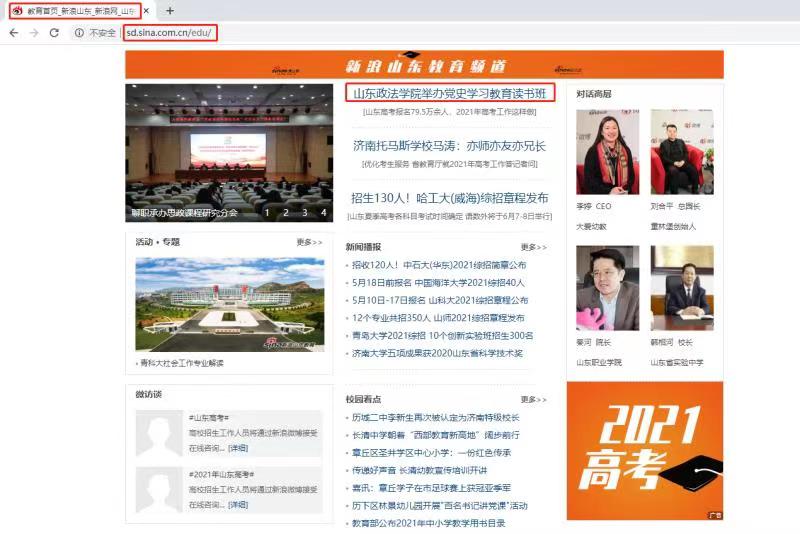Open the #山东高考# topic link
The width and height of the screenshot is (800, 534).
coord(209,418)
